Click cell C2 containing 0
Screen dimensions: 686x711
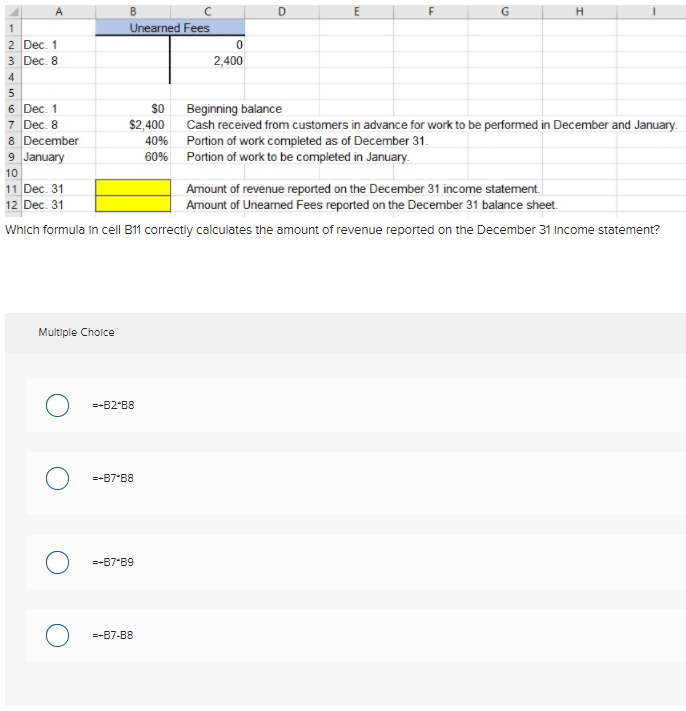208,44
